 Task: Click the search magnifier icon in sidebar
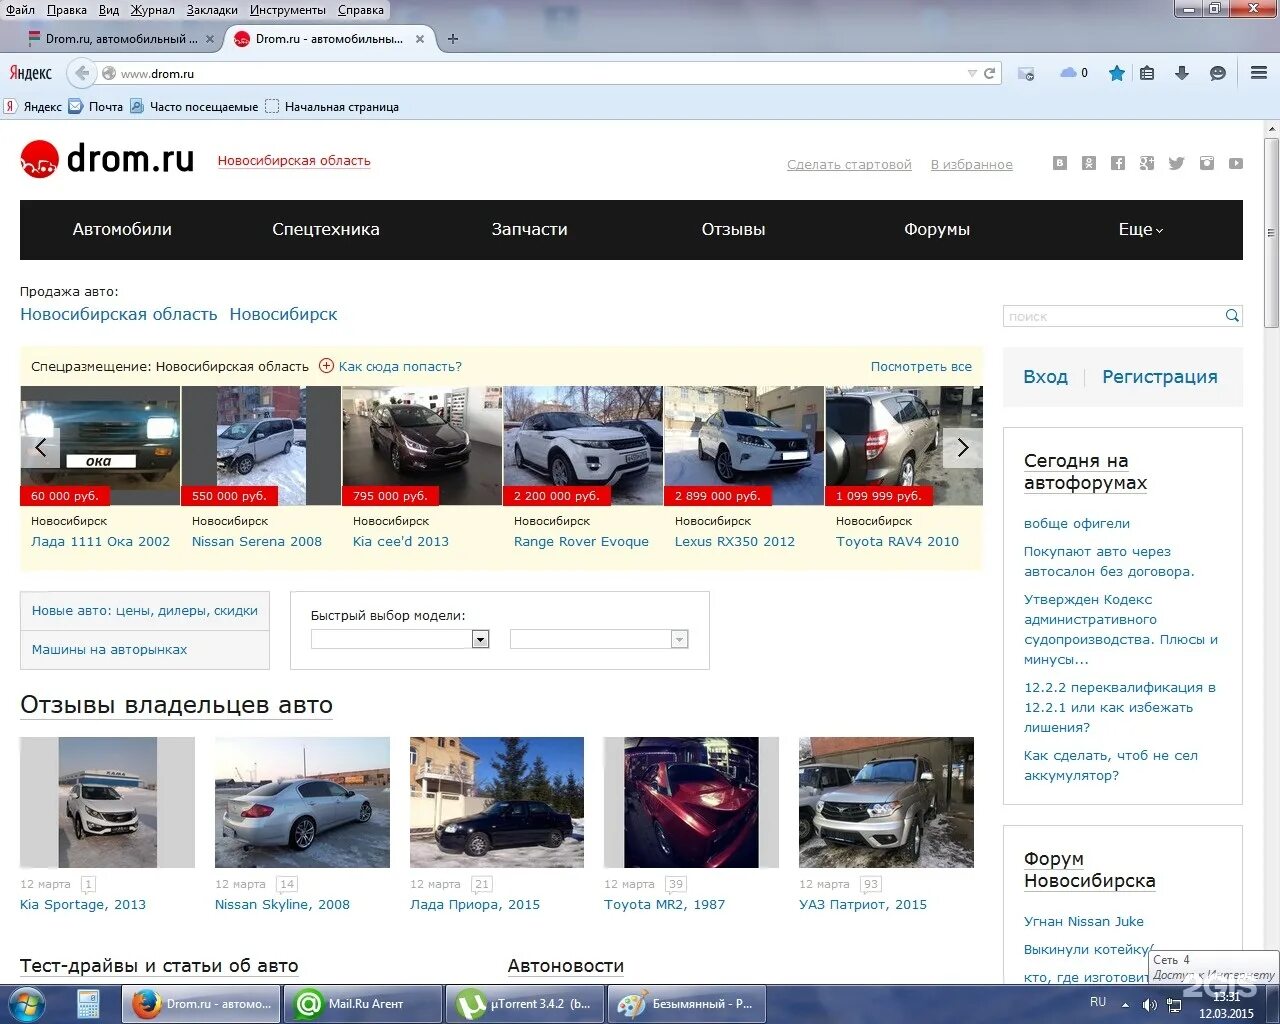point(1232,315)
